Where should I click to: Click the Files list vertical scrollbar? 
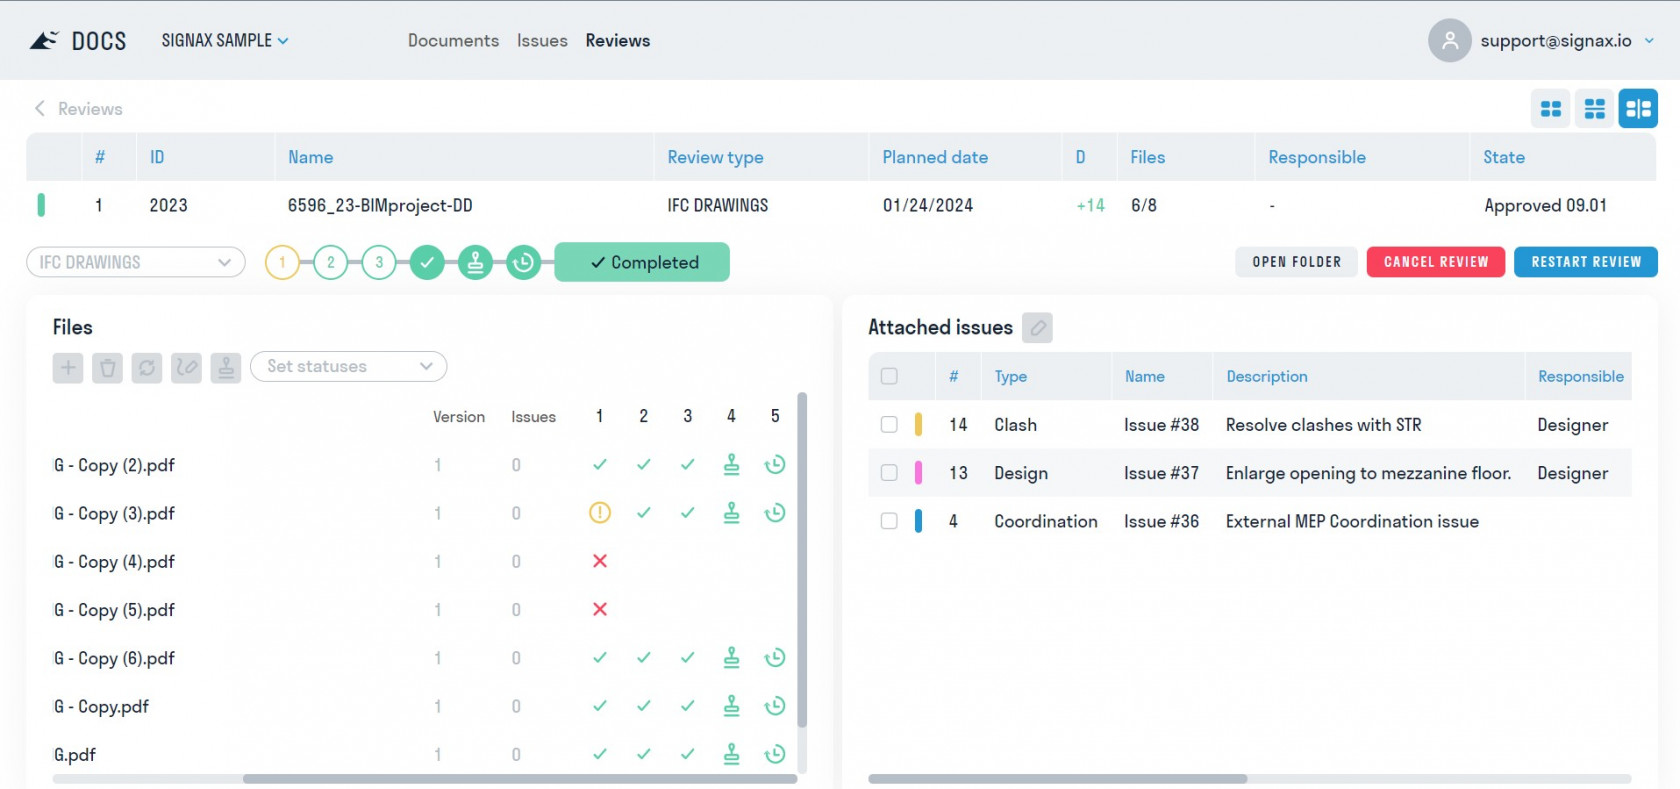[x=802, y=560]
